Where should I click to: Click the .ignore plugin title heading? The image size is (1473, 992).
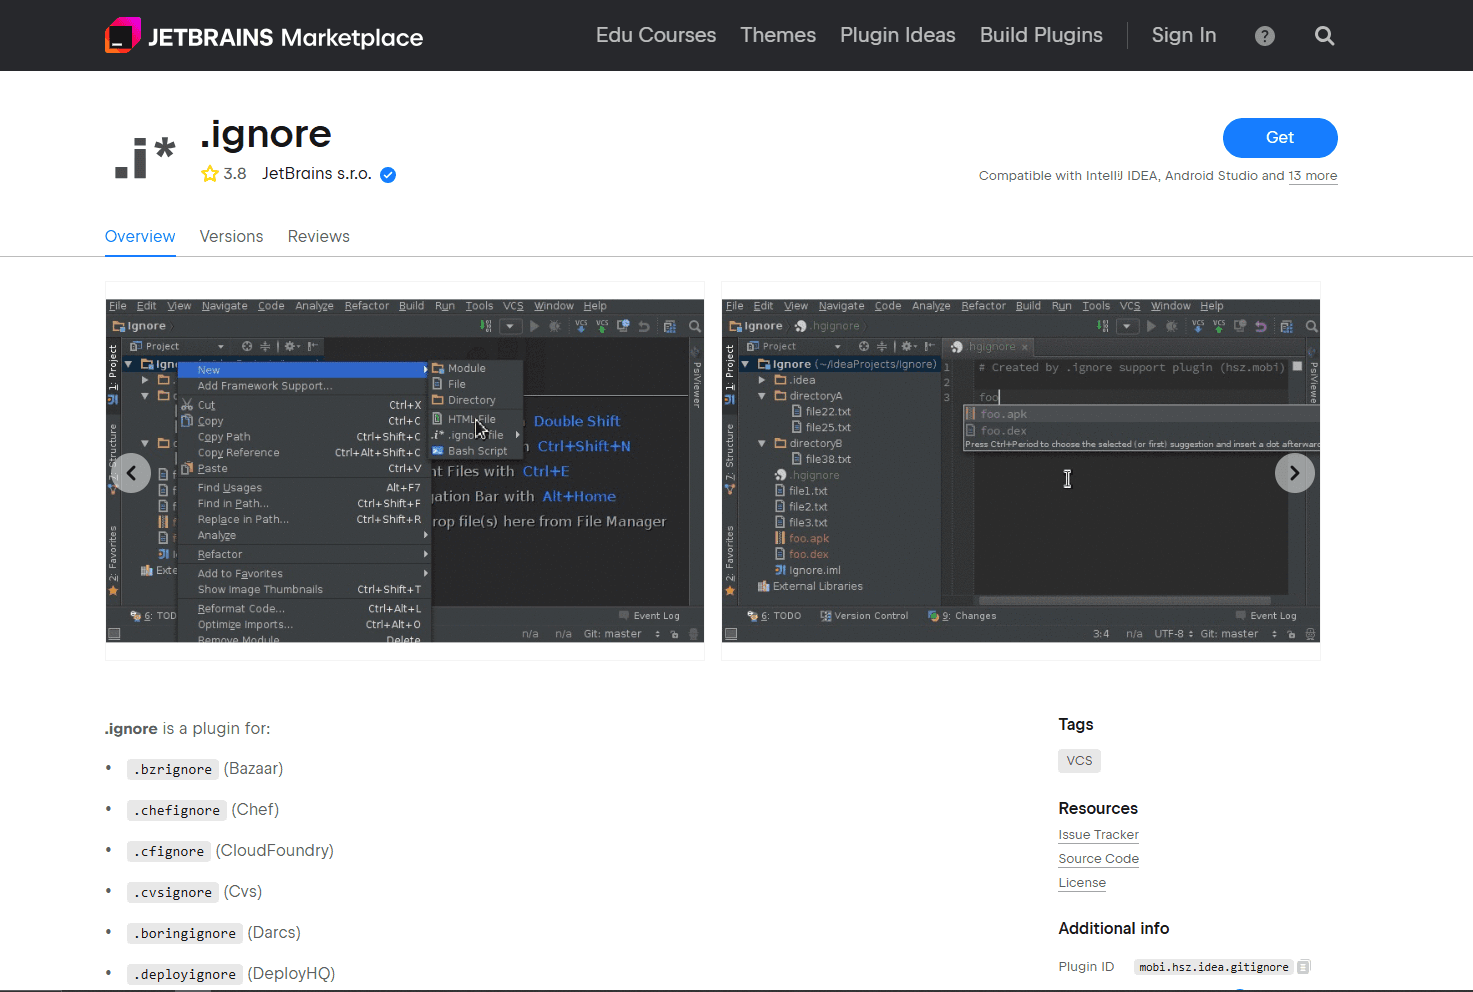(x=265, y=134)
